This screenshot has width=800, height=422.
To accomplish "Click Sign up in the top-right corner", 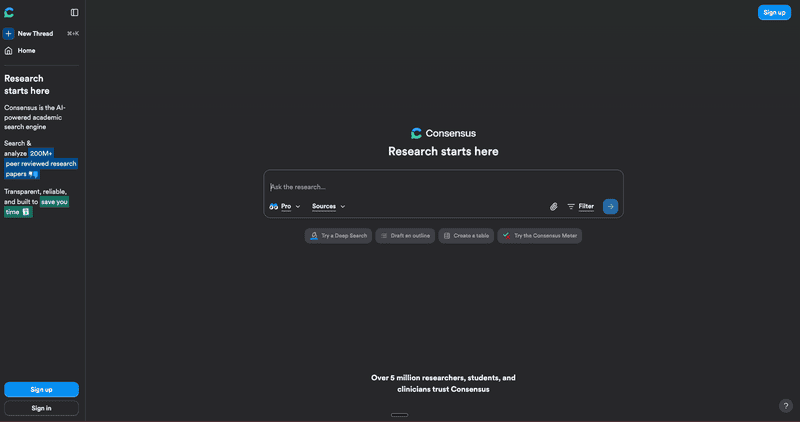I will coord(774,12).
